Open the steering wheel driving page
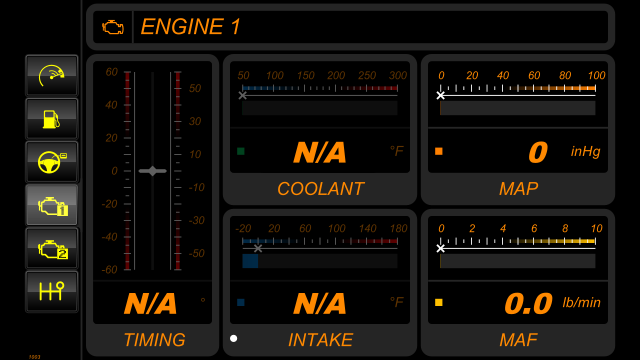Viewport: 640px width, 360px height. click(x=51, y=162)
